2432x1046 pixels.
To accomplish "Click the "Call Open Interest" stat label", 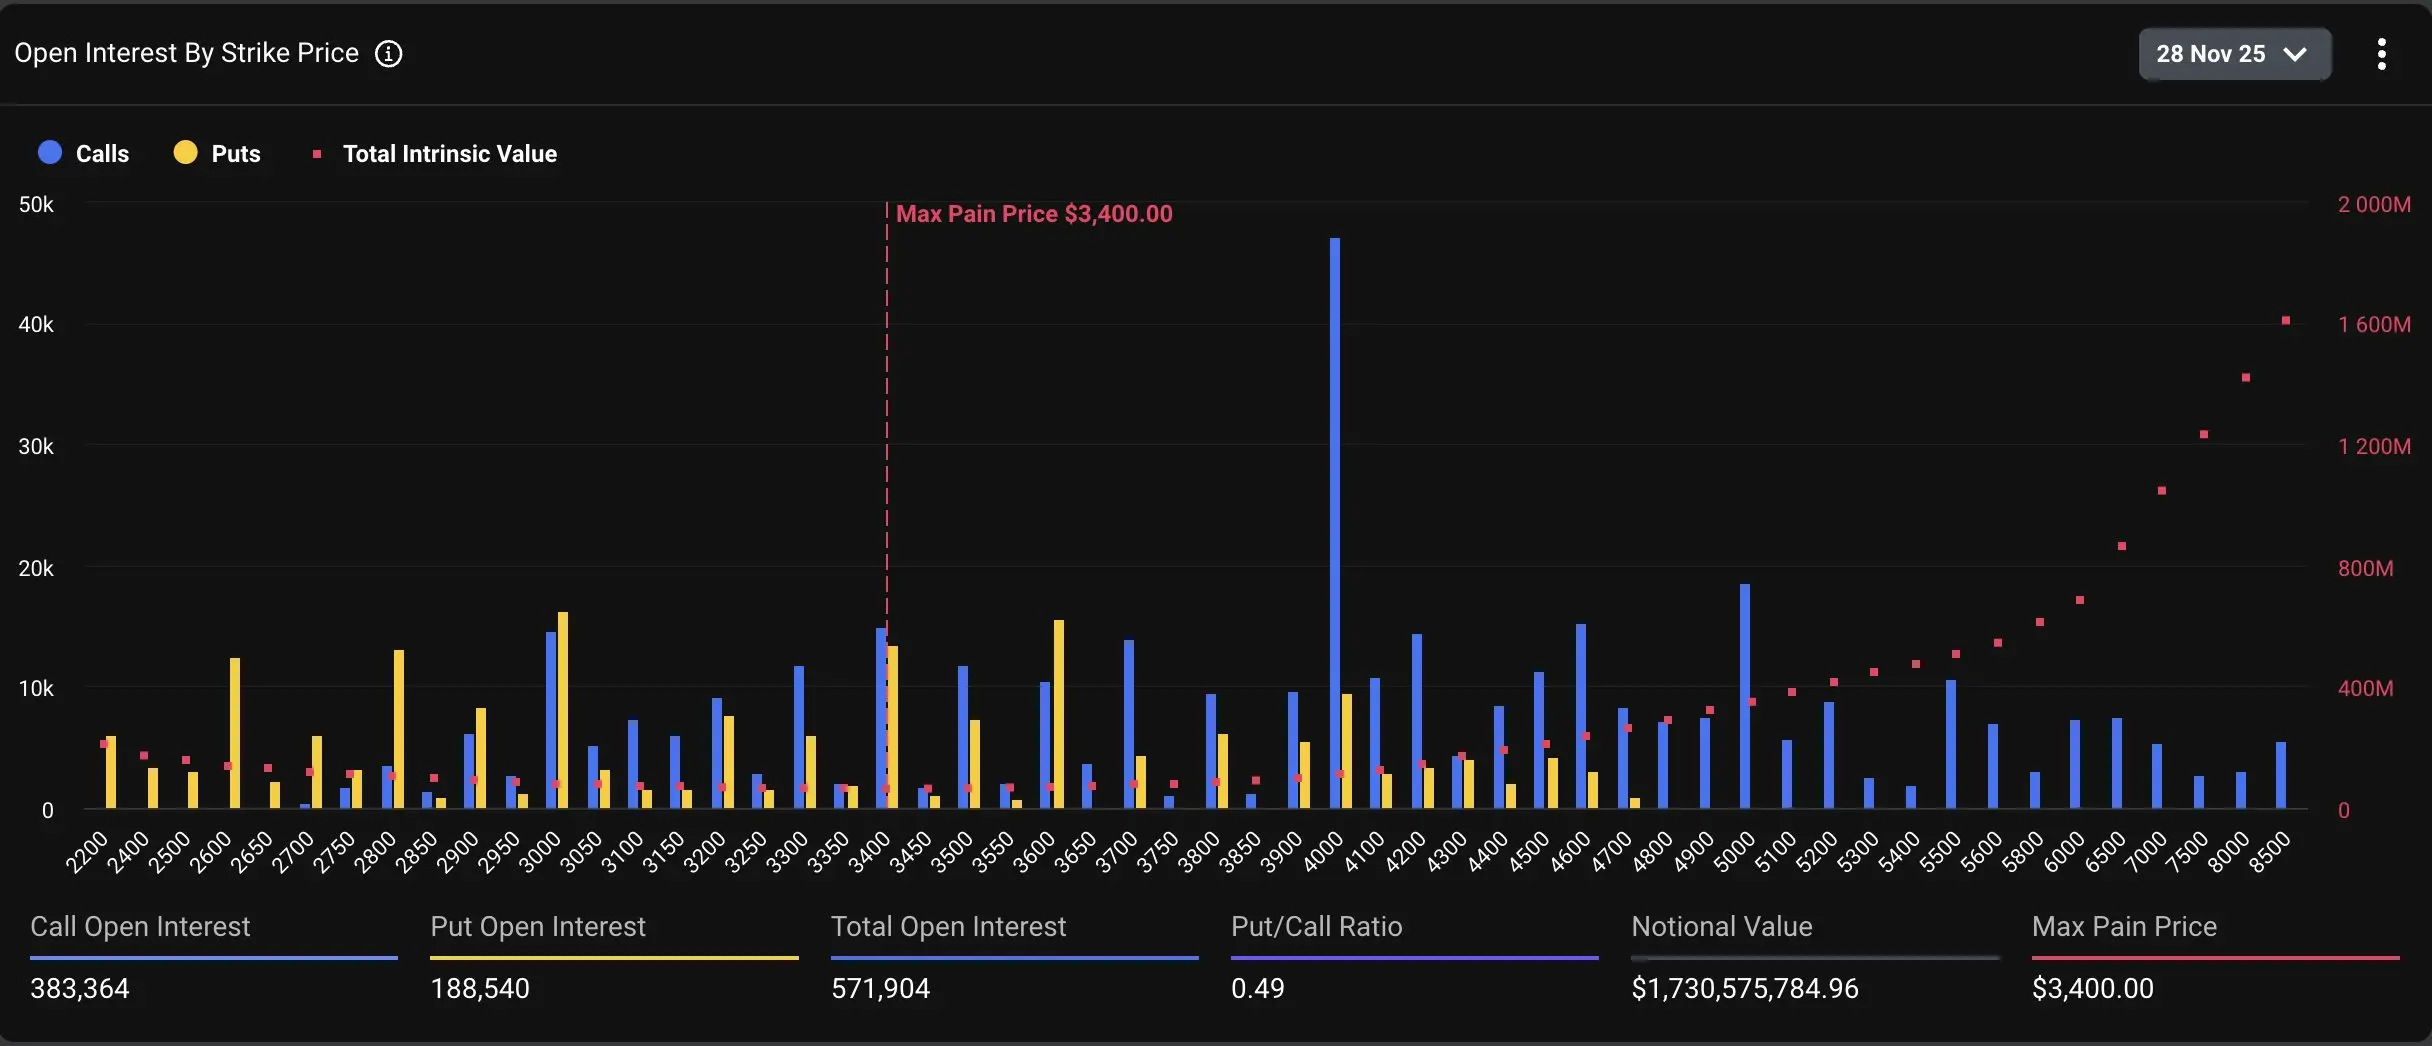I will click(140, 927).
